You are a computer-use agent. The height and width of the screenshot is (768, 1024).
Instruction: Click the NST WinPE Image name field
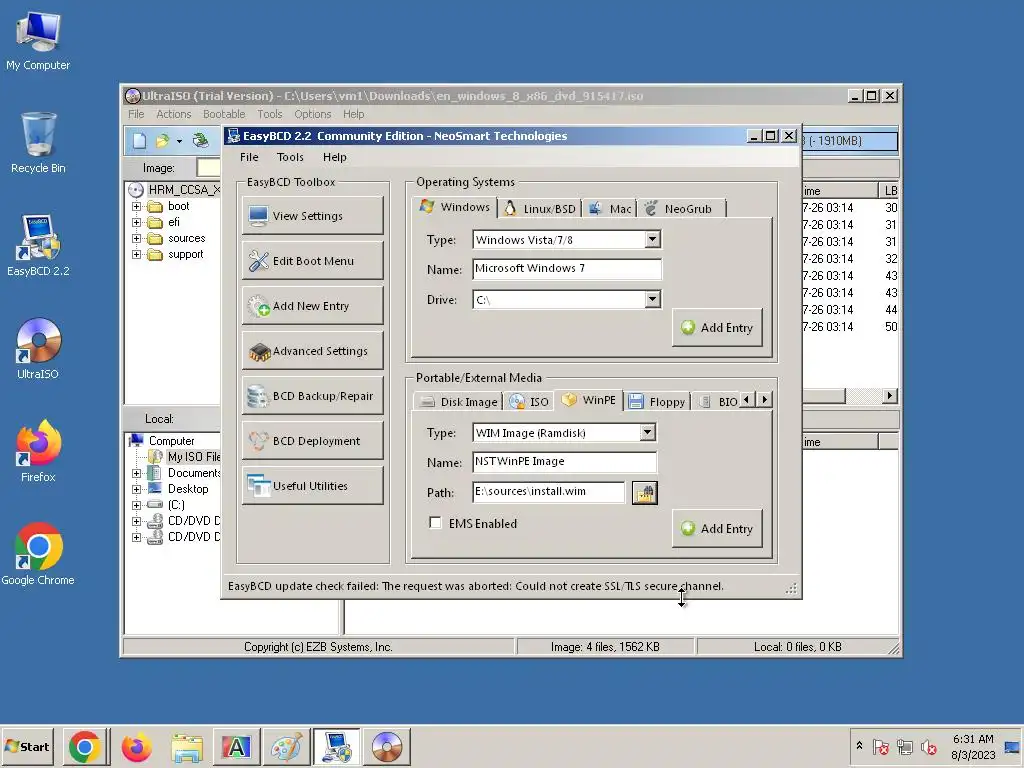pos(564,462)
